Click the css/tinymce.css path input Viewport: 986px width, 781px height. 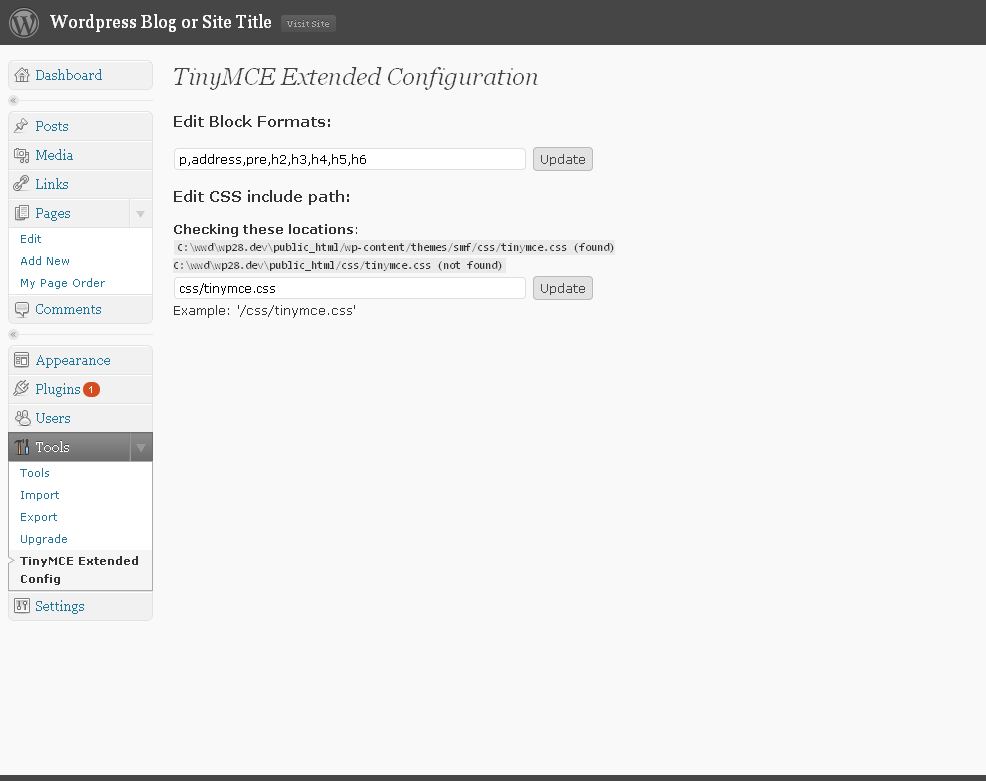point(350,288)
